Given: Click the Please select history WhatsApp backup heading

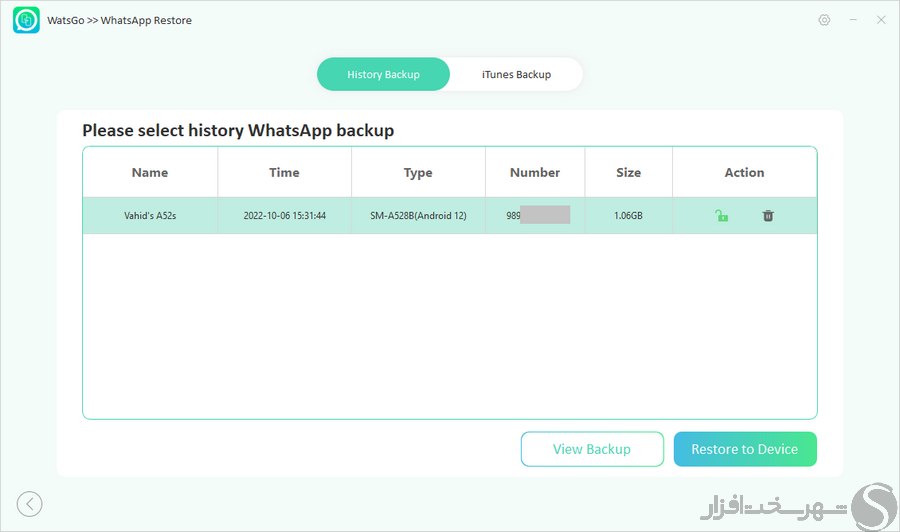Looking at the screenshot, I should pyautogui.click(x=238, y=130).
